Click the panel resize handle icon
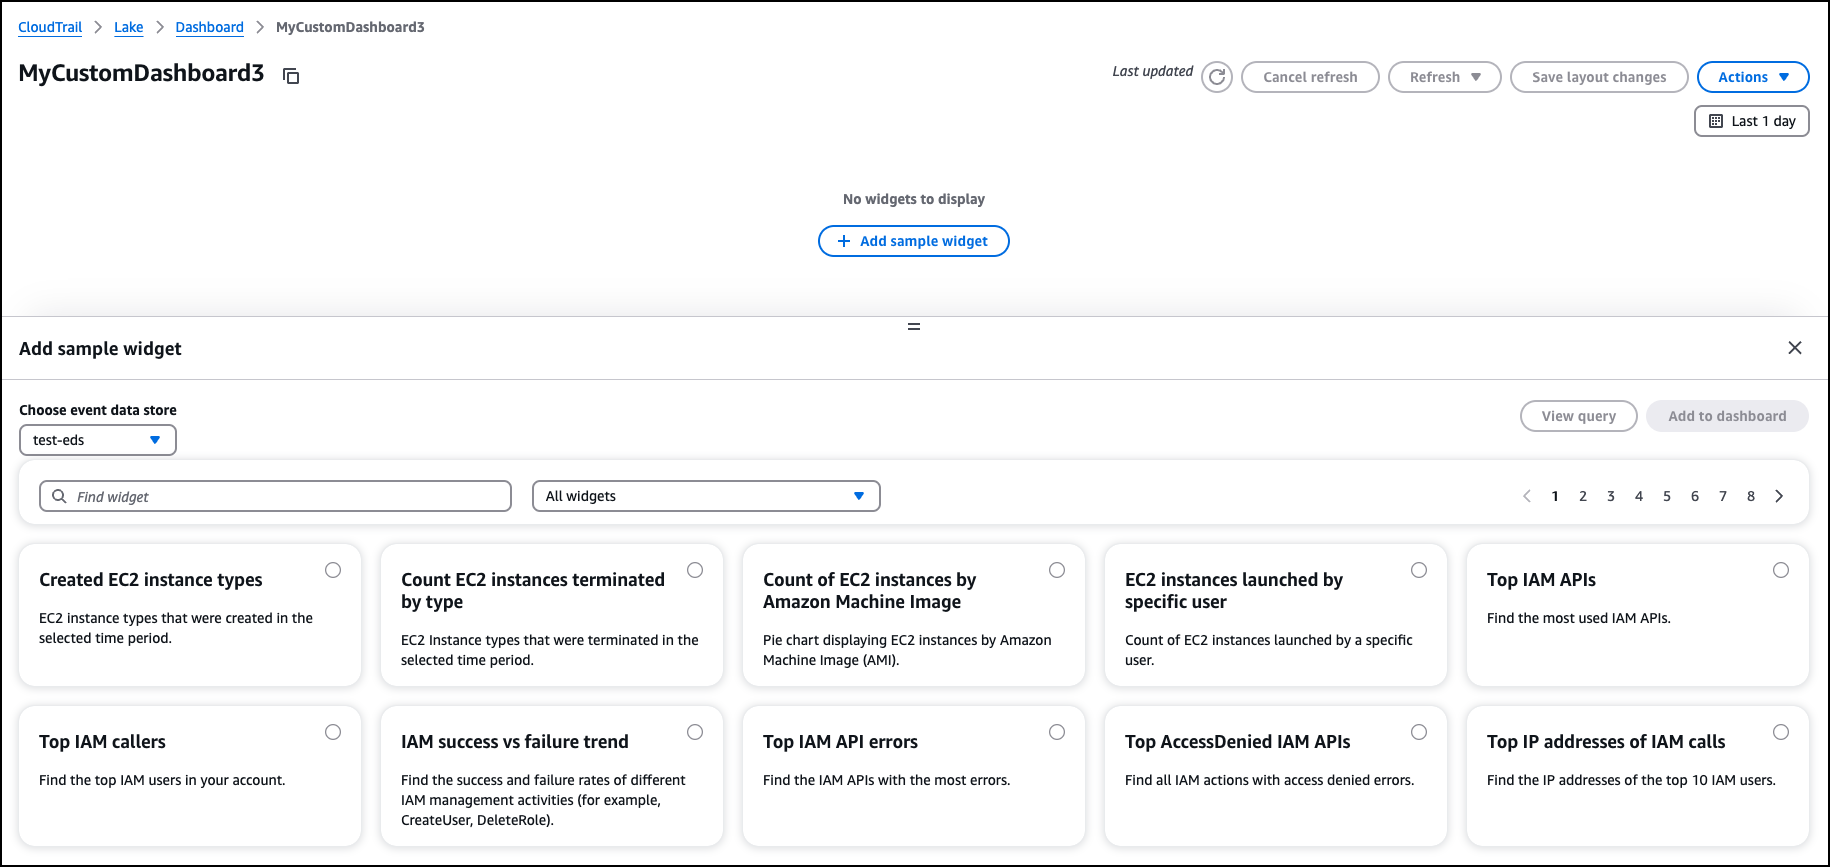The height and width of the screenshot is (867, 1830). pos(914,327)
